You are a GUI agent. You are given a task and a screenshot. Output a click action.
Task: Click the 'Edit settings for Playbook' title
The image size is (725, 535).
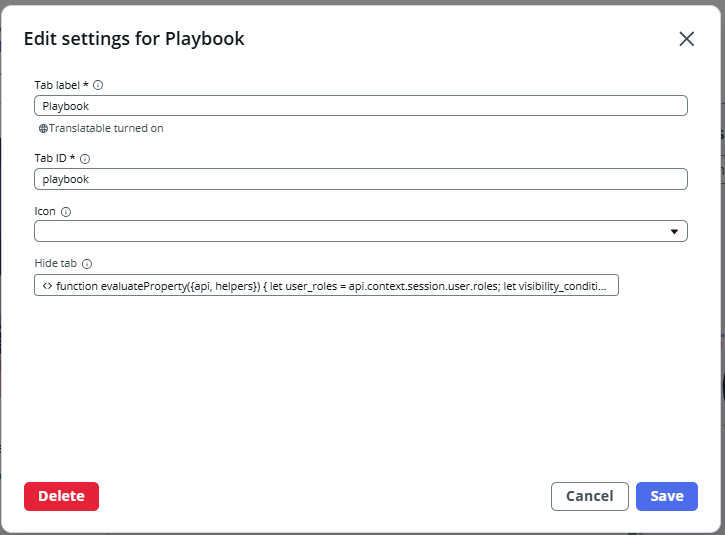coord(134,39)
